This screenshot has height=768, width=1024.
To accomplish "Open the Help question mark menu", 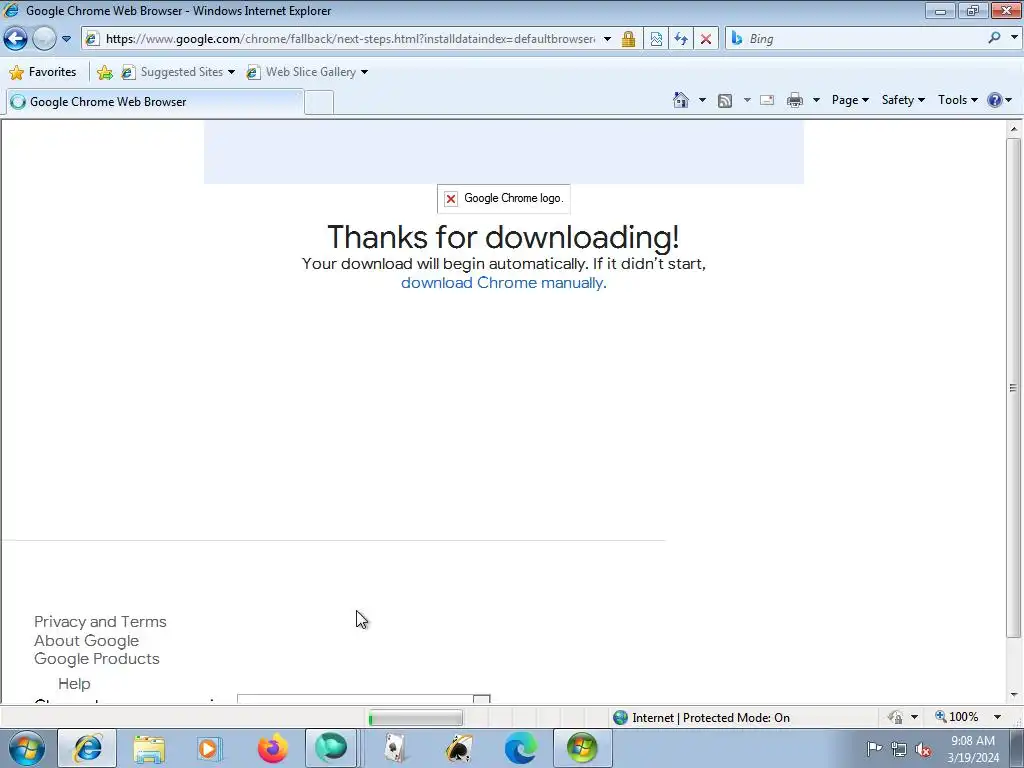I will point(999,100).
